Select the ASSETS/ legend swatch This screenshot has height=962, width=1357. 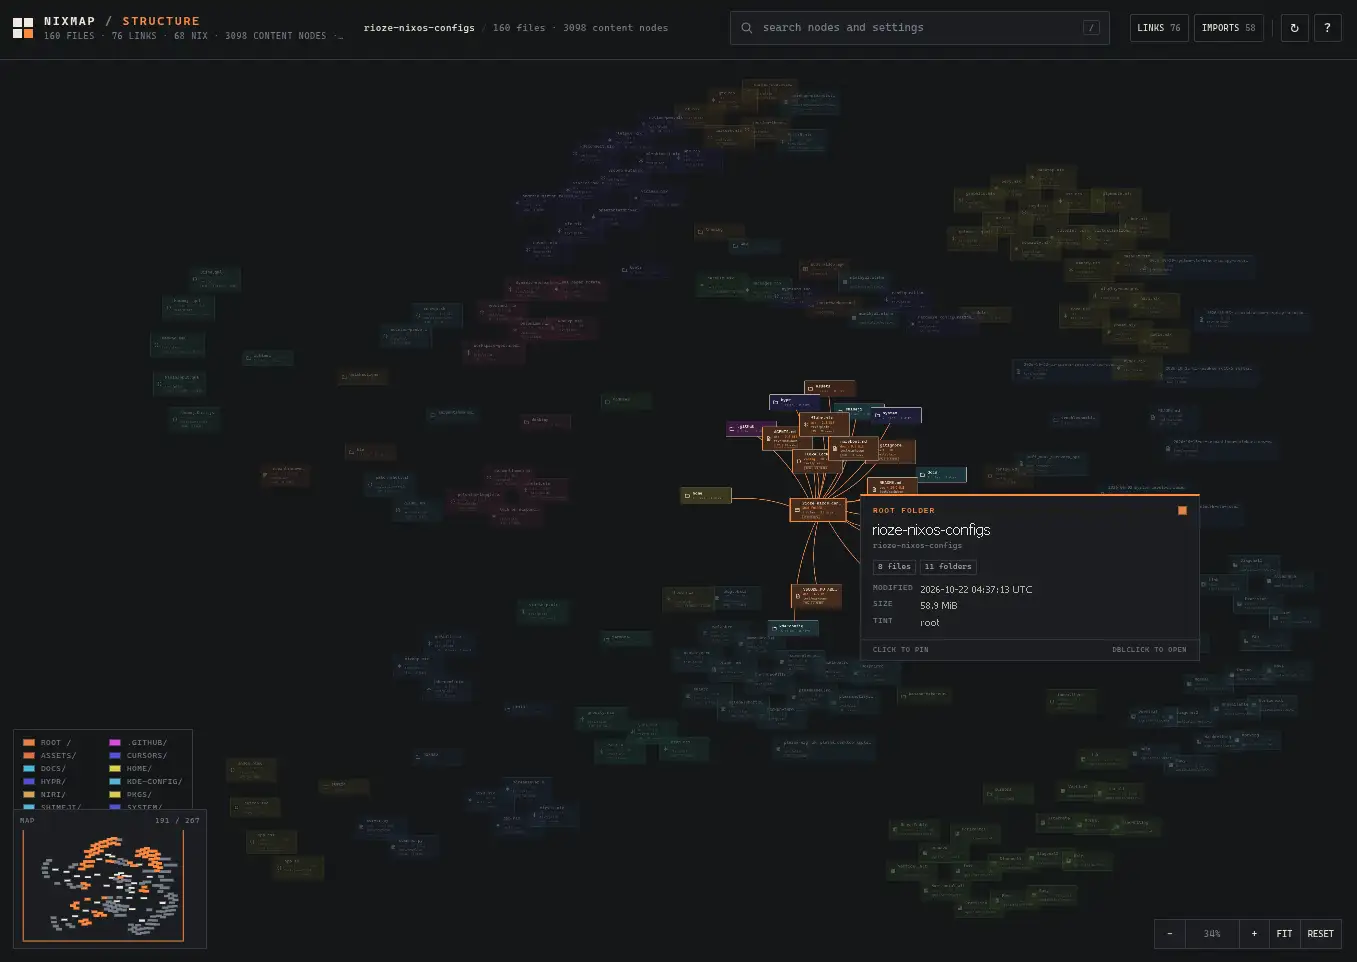click(29, 756)
